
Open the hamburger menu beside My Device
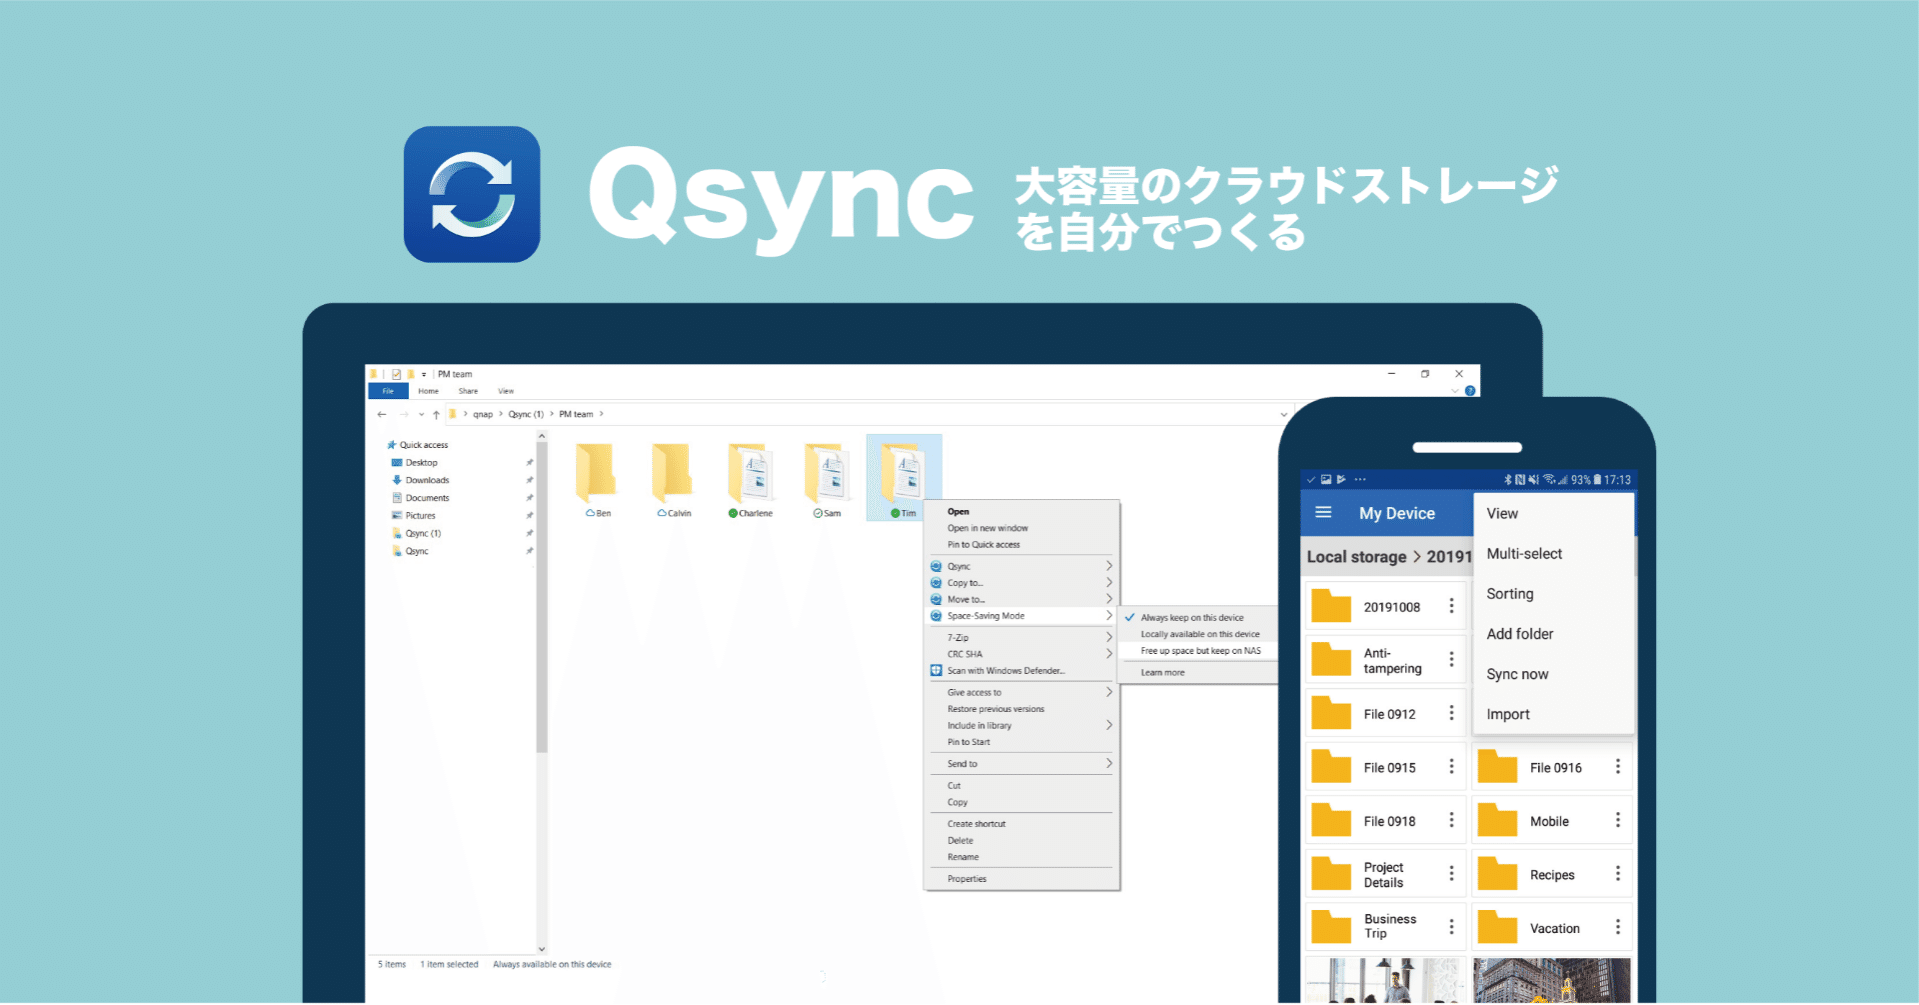(x=1323, y=512)
